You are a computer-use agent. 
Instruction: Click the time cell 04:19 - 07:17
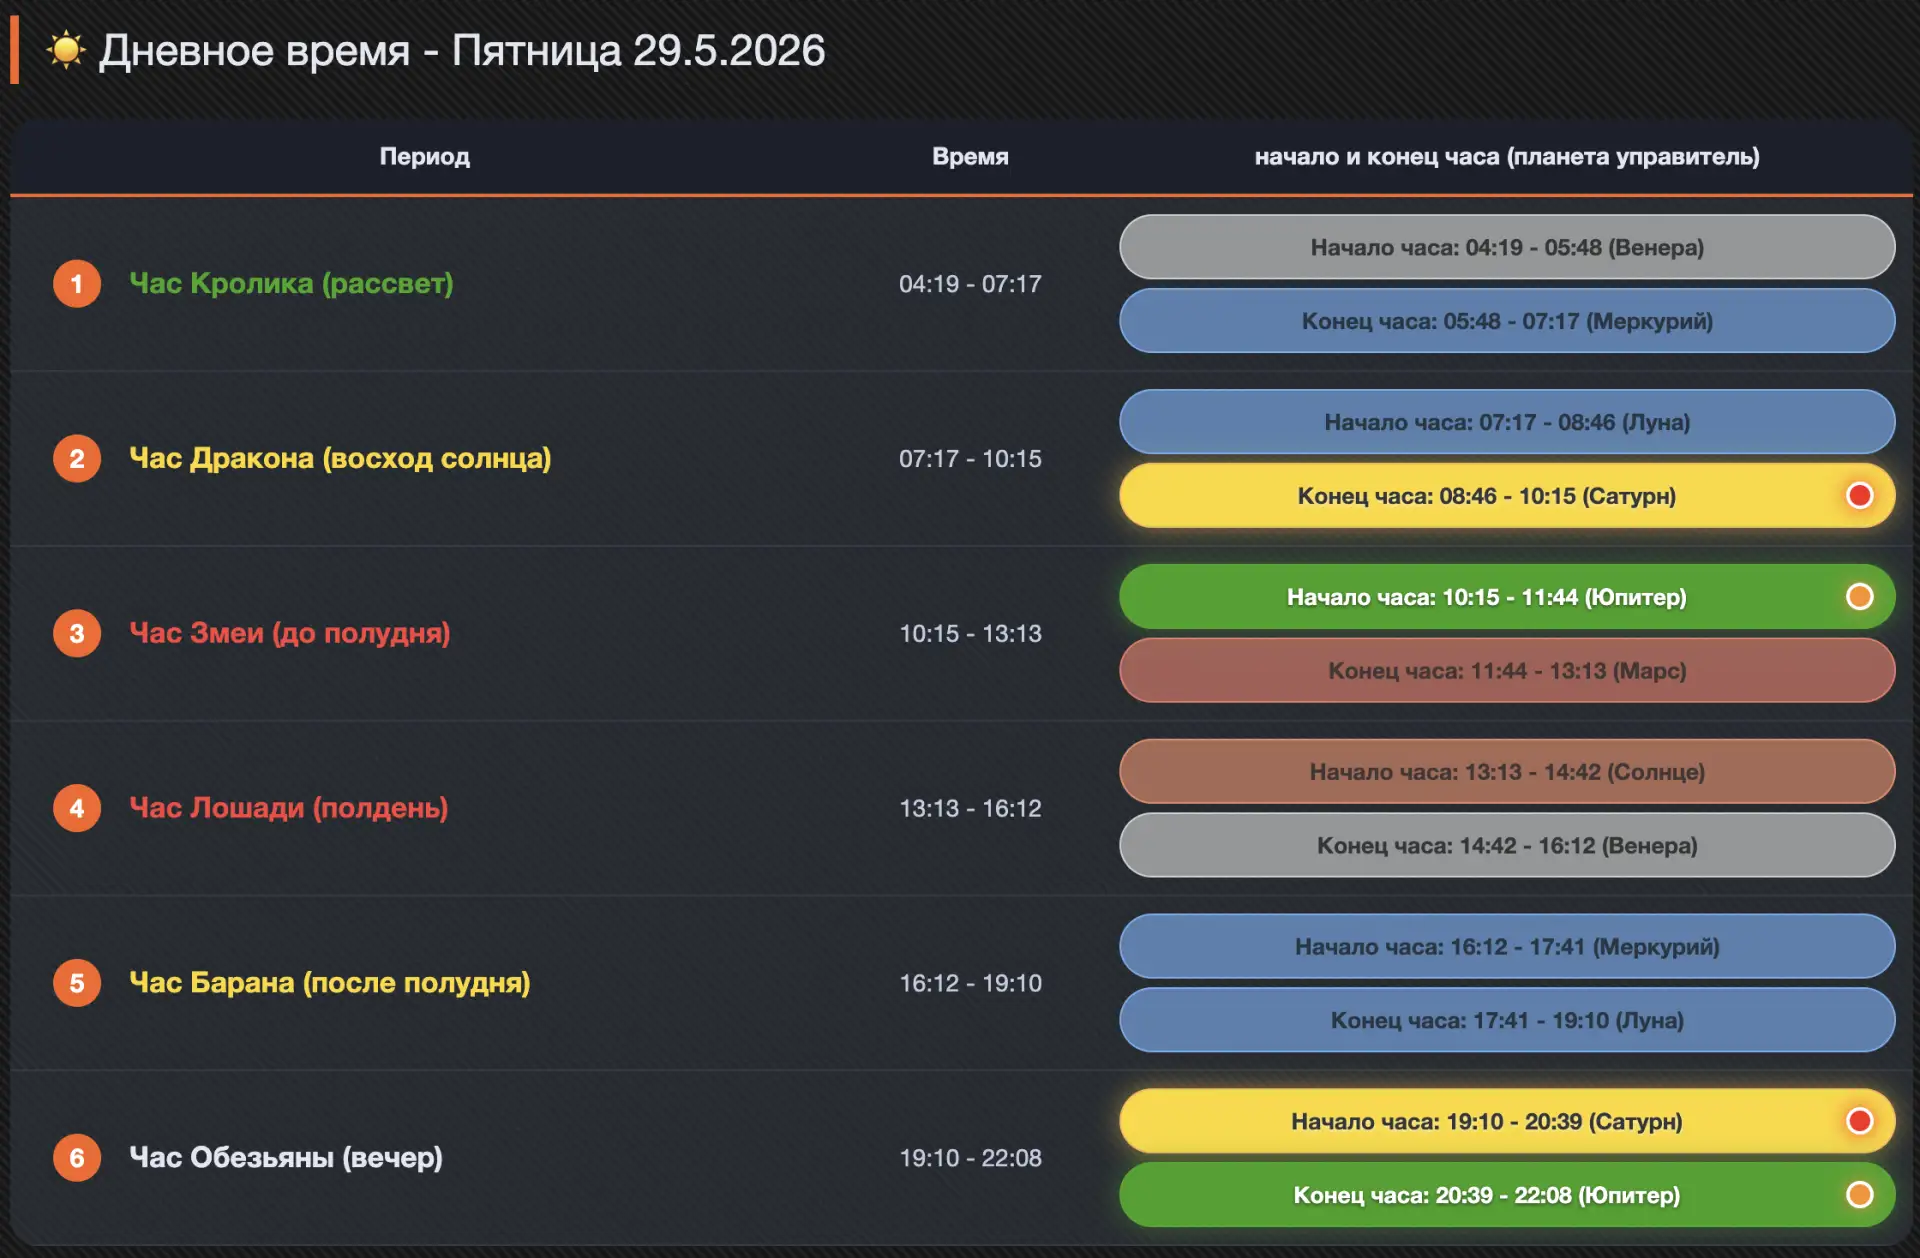(x=970, y=284)
